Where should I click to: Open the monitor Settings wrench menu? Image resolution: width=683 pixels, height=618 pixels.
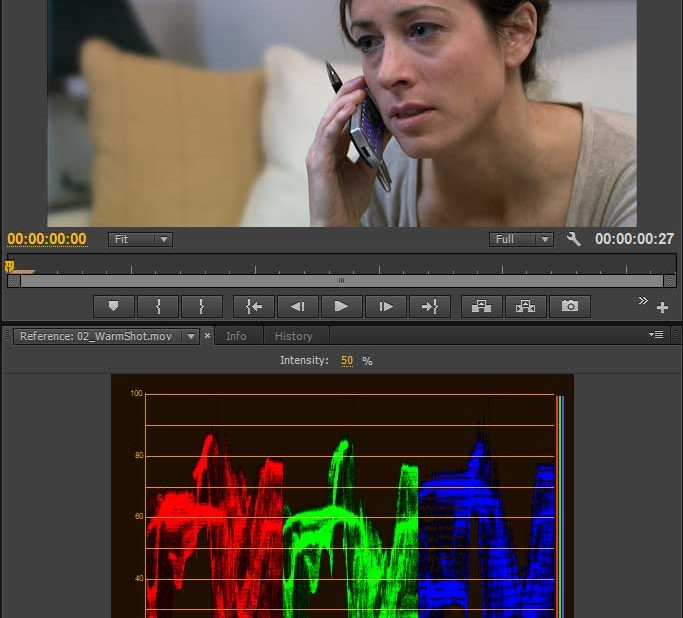click(x=574, y=239)
